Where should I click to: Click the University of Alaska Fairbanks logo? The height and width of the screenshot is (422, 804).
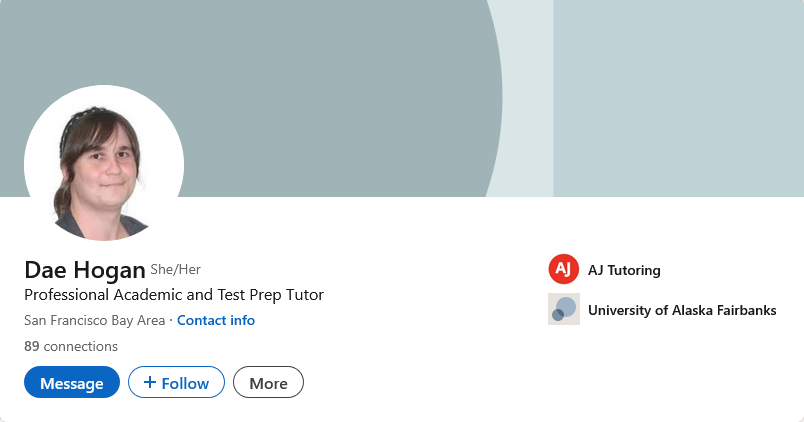point(564,310)
